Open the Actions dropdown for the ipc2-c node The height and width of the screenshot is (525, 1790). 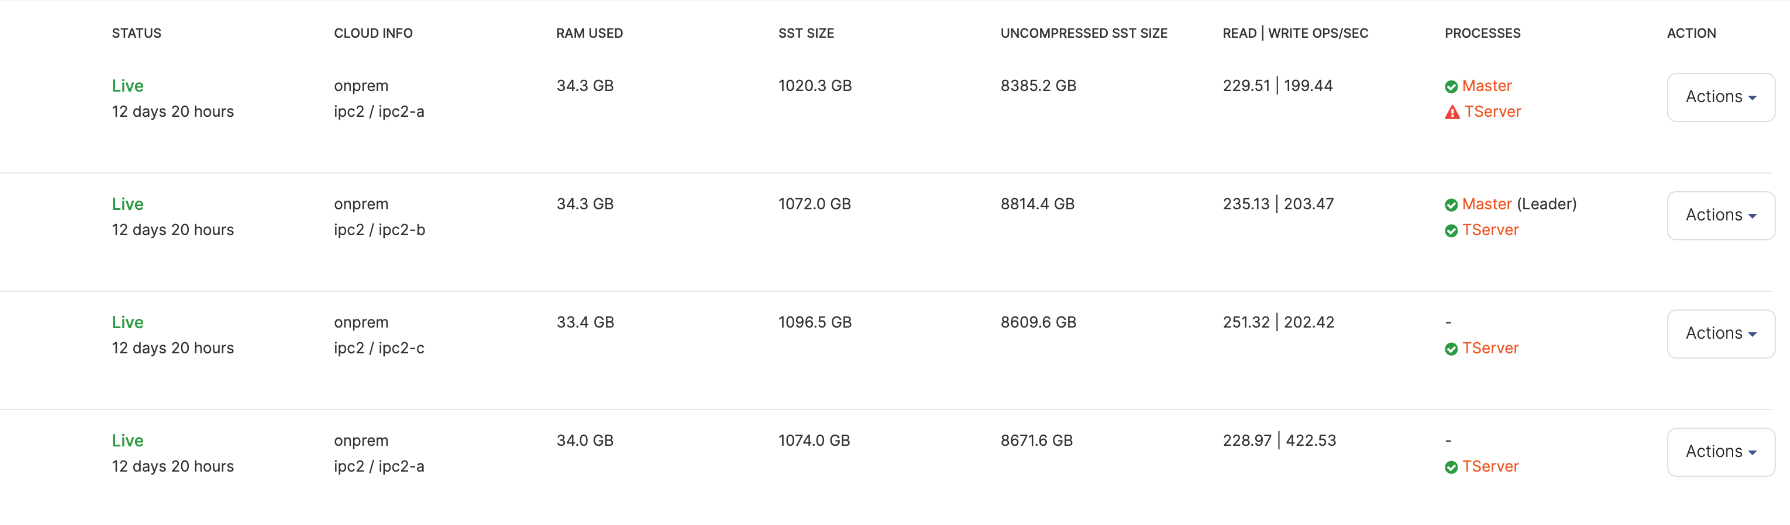(1721, 333)
